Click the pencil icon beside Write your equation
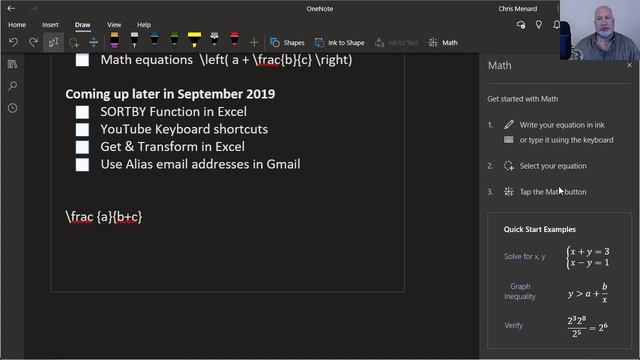 coord(509,124)
